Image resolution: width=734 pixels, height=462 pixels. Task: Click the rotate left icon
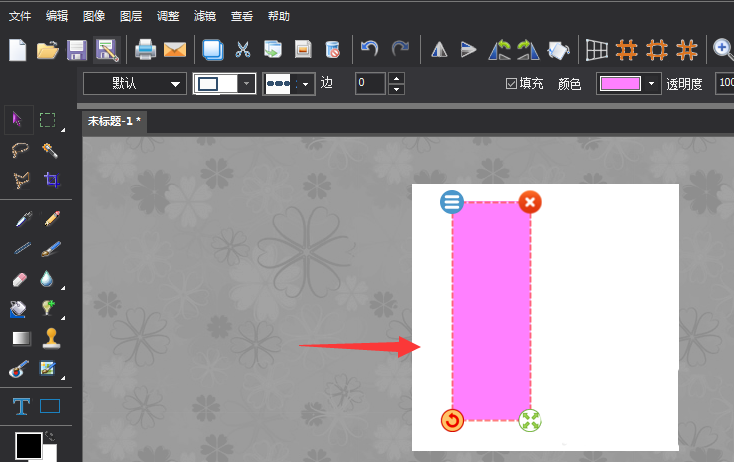click(499, 50)
